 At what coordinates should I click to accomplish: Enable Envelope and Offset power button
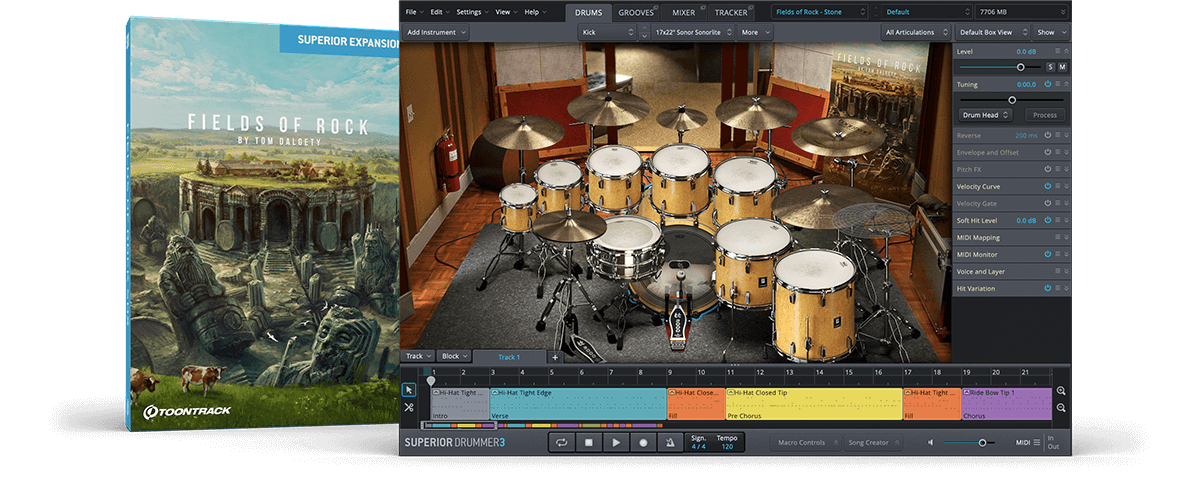pyautogui.click(x=1047, y=152)
